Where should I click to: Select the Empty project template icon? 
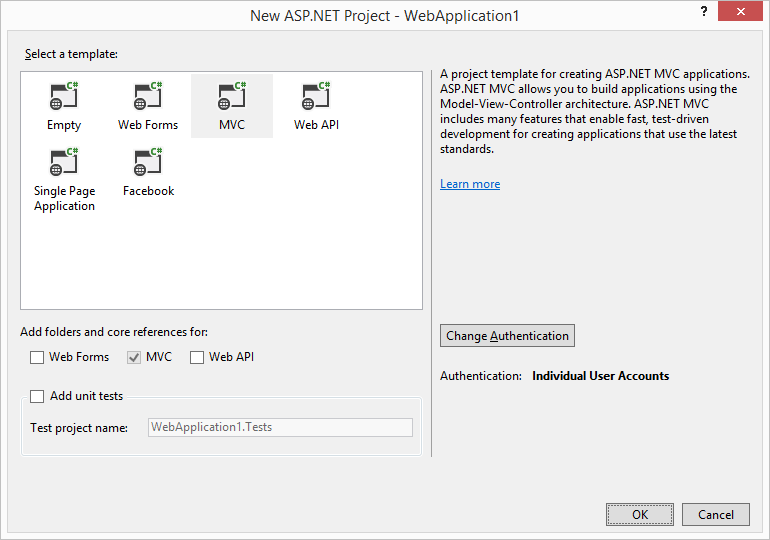pos(64,97)
